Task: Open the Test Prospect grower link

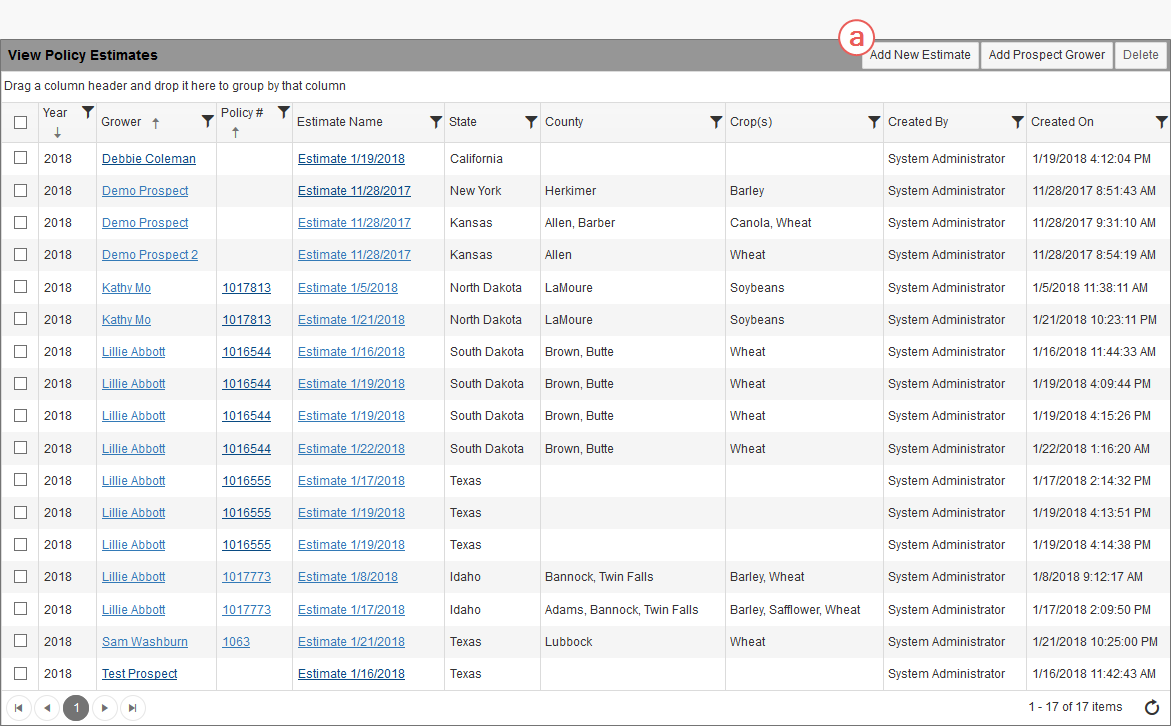Action: click(x=140, y=674)
